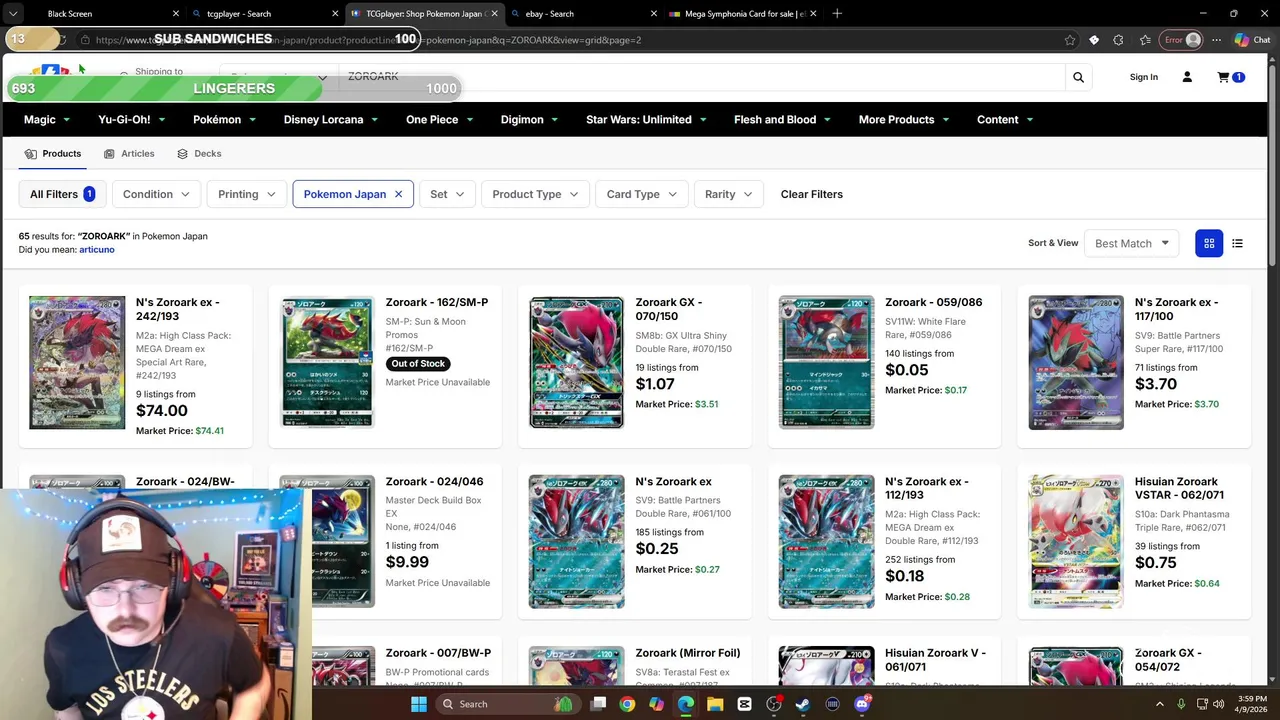
Task: Close the ebay - Search tab
Action: [x=654, y=14]
